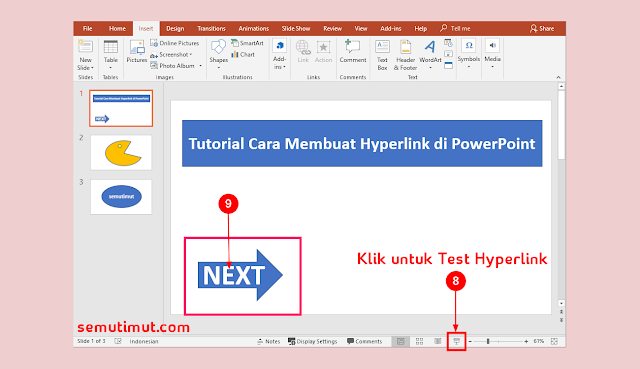This screenshot has width=640, height=369.
Task: Switch to Normal view in the status bar
Action: pos(400,341)
